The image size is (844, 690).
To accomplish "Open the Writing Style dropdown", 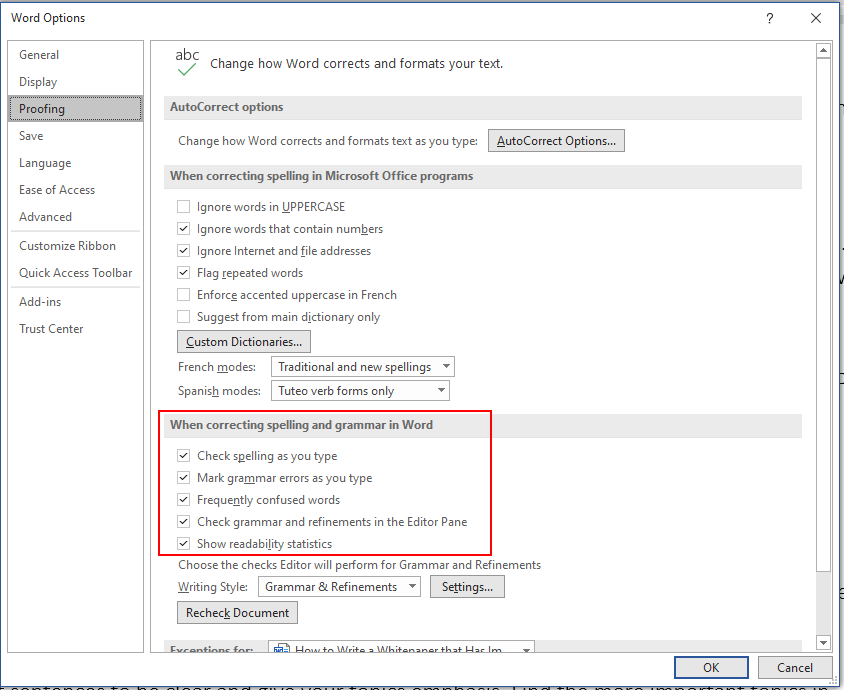I will click(x=340, y=587).
